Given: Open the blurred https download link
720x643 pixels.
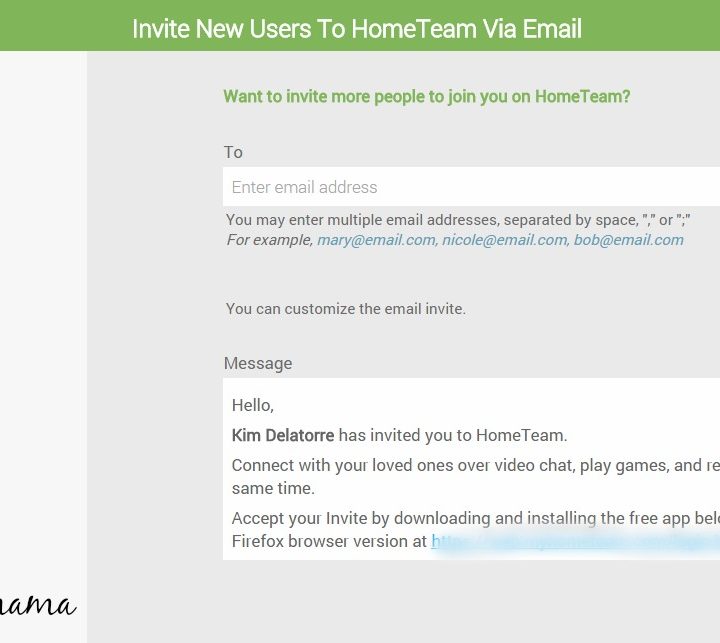Looking at the screenshot, I should click(575, 541).
